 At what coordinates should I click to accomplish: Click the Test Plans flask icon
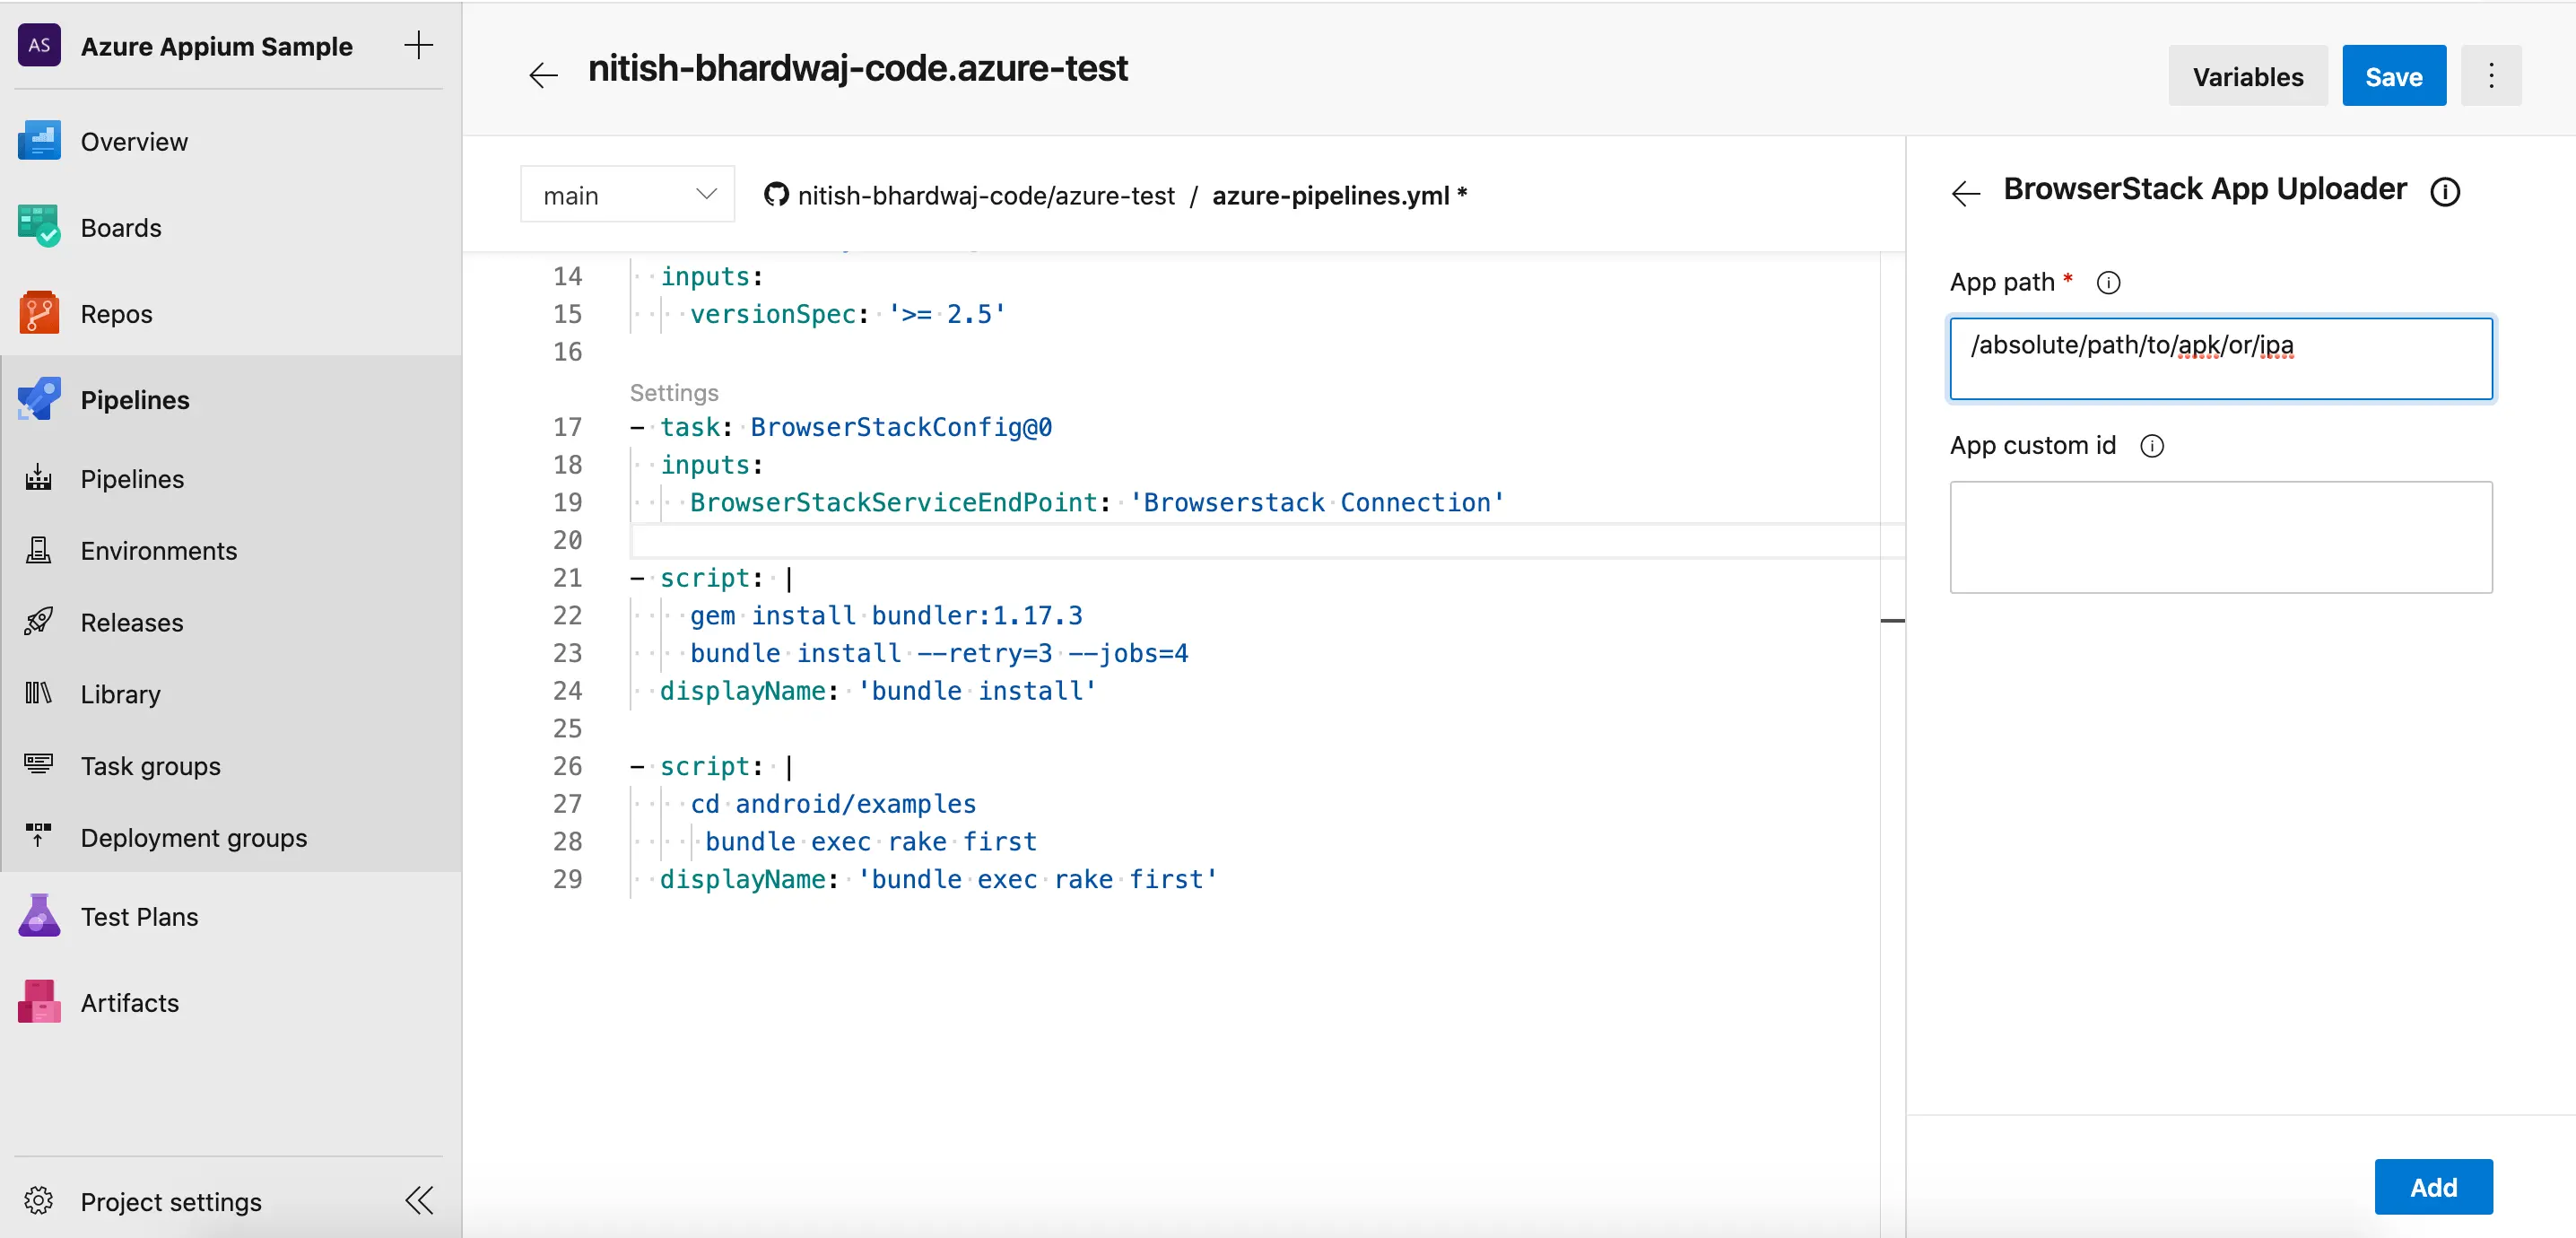[x=39, y=915]
